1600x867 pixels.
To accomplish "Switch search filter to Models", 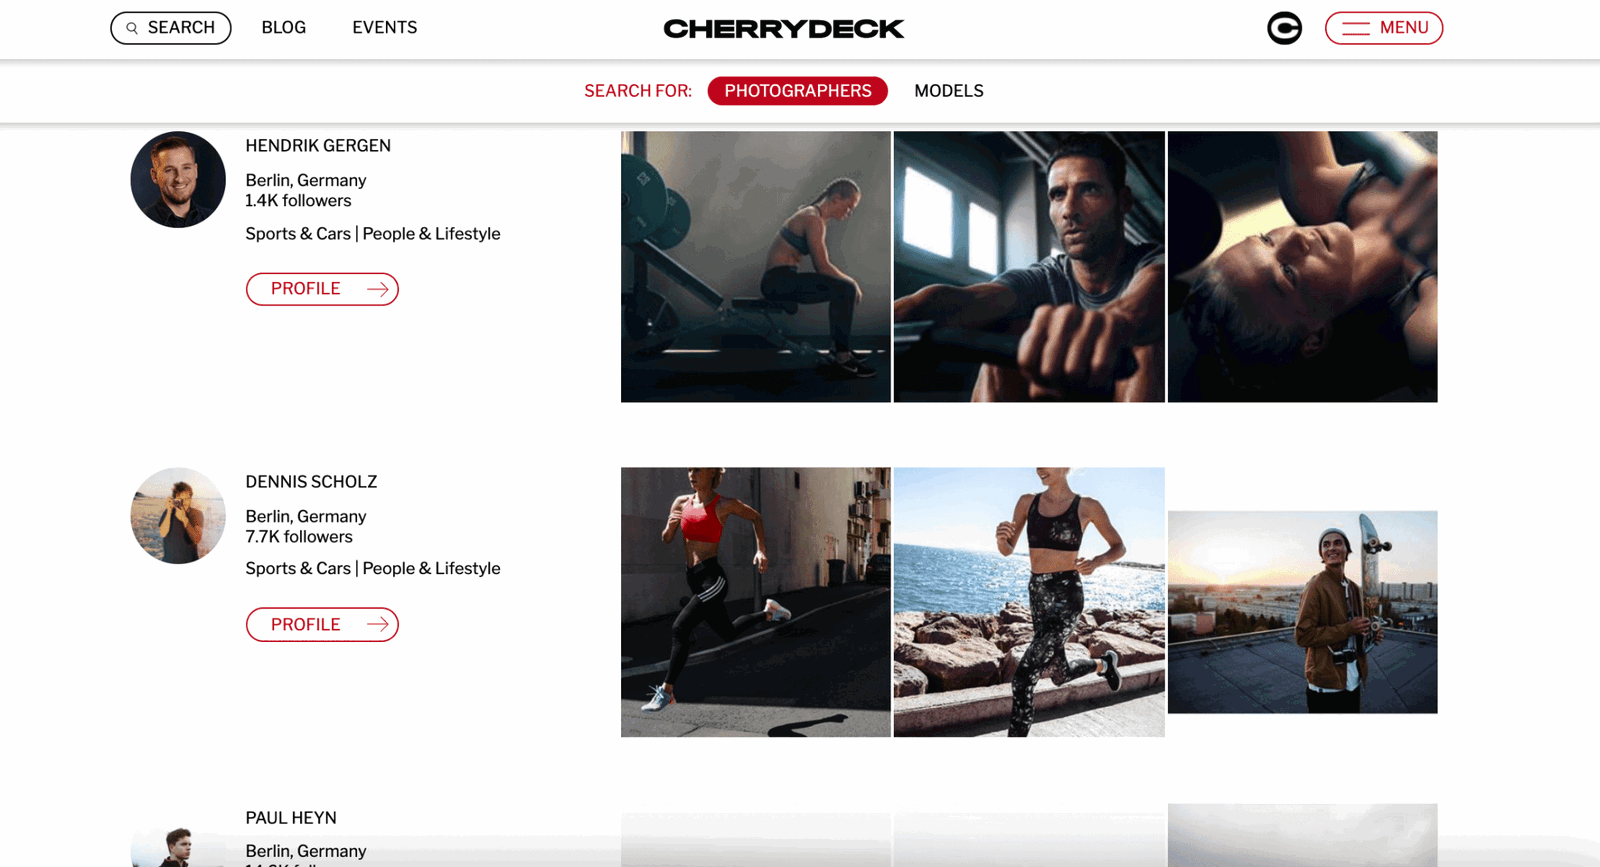I will pos(948,91).
